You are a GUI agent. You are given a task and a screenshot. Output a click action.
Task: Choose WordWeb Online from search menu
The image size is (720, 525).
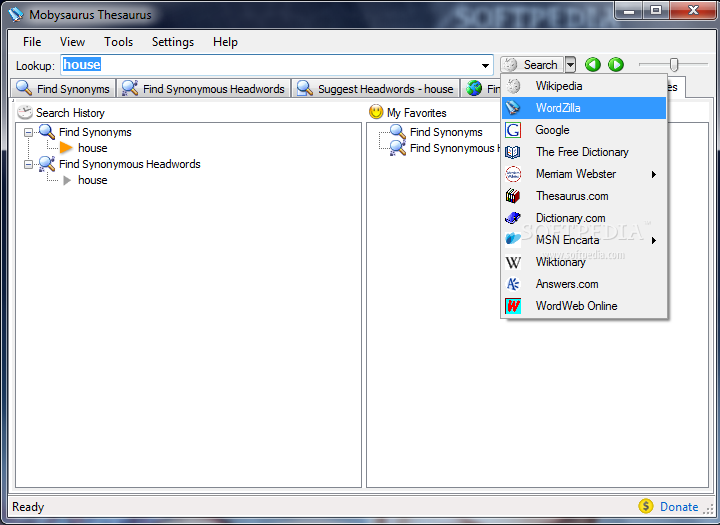584,306
